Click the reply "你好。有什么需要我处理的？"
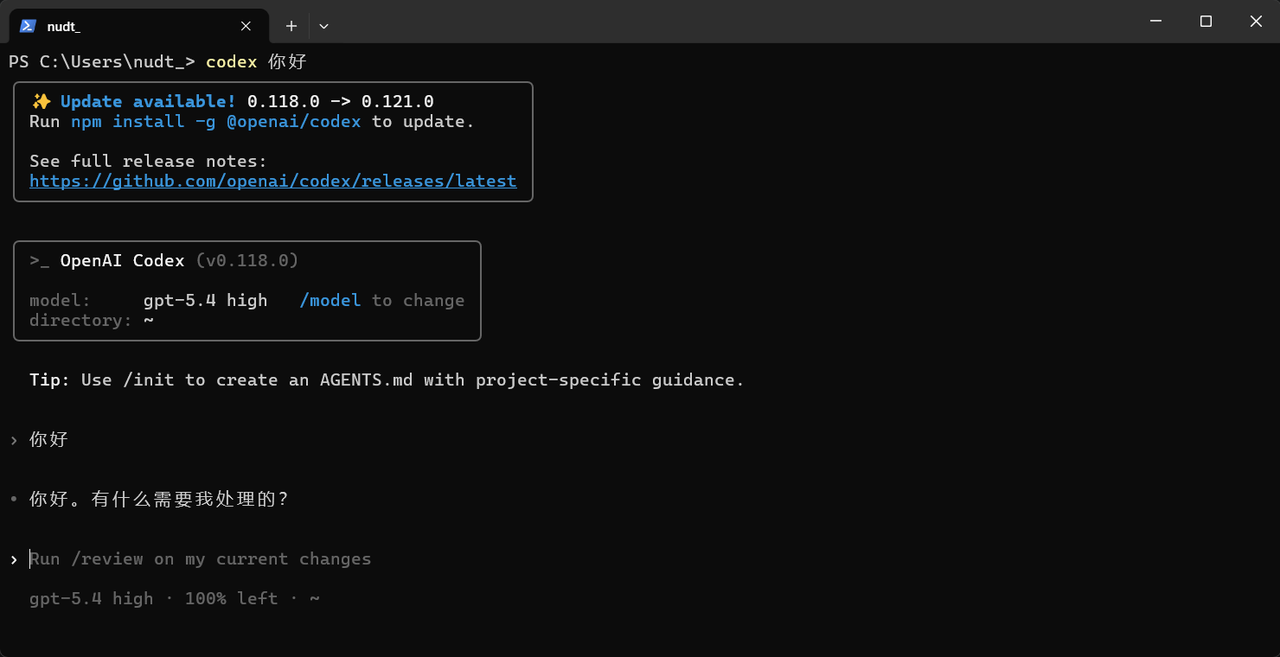Screen dimensions: 1280x657 click(x=159, y=499)
